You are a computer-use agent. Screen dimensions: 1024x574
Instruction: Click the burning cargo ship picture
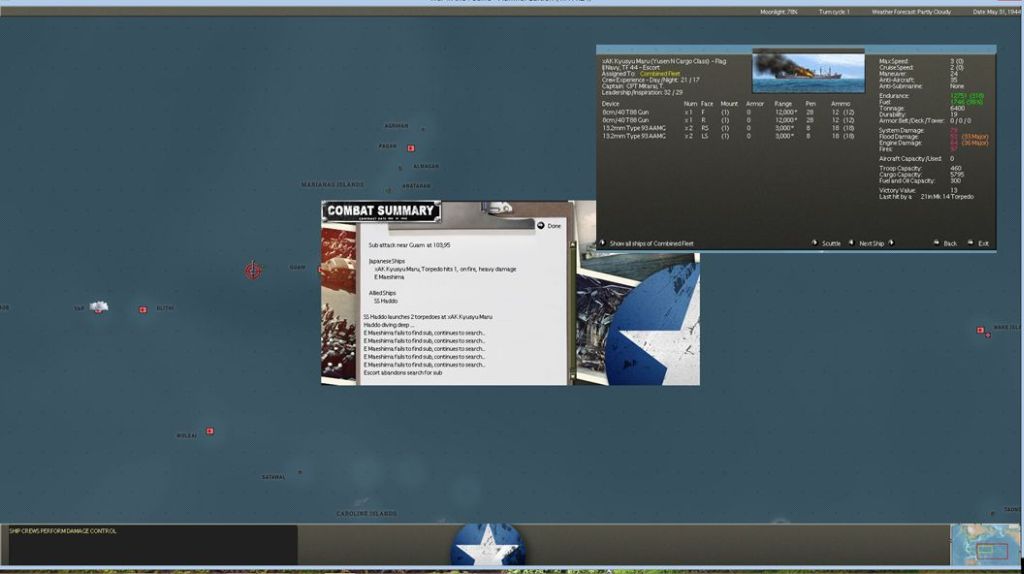point(808,72)
